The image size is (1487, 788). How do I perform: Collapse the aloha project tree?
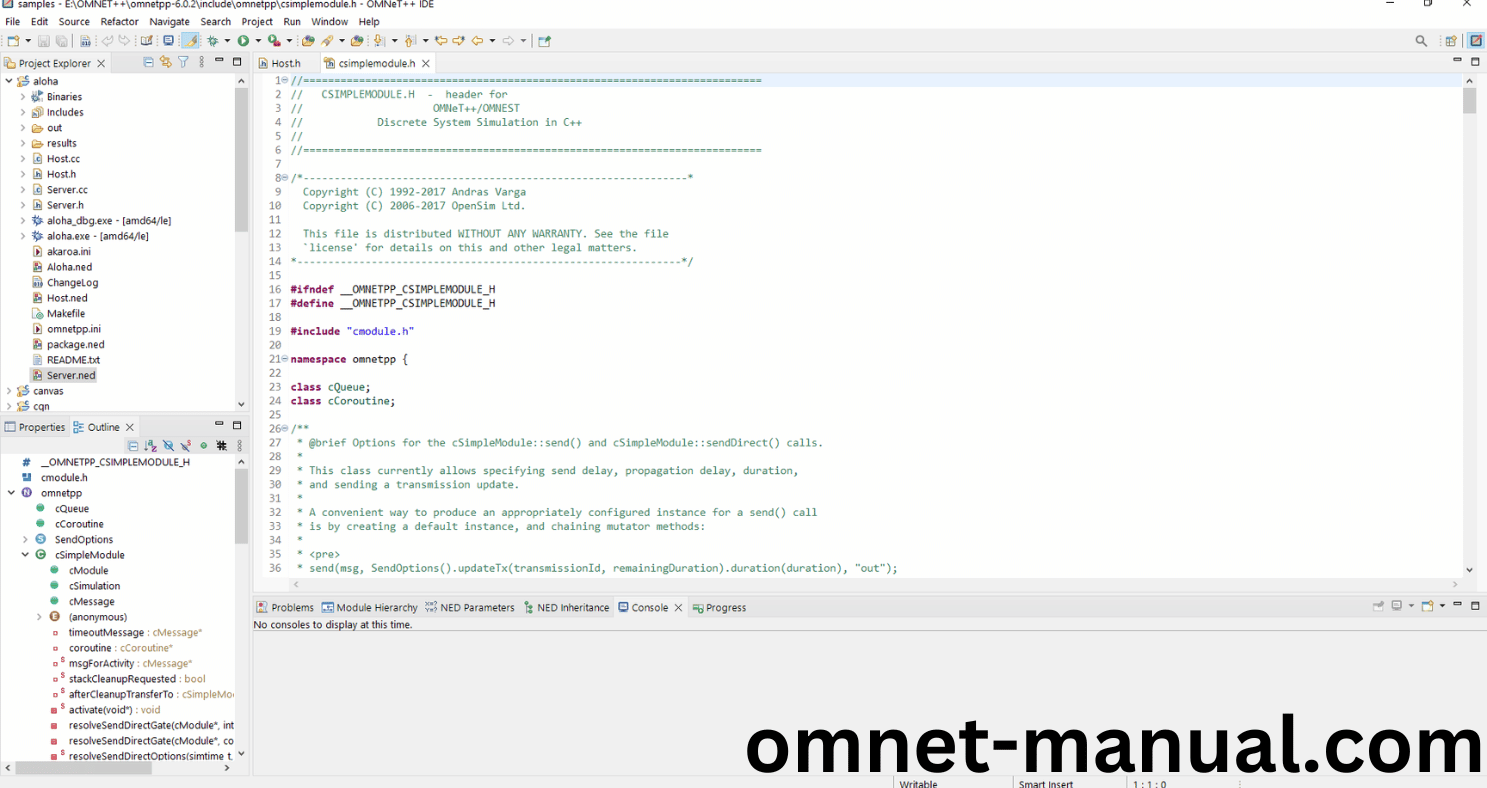[x=9, y=80]
